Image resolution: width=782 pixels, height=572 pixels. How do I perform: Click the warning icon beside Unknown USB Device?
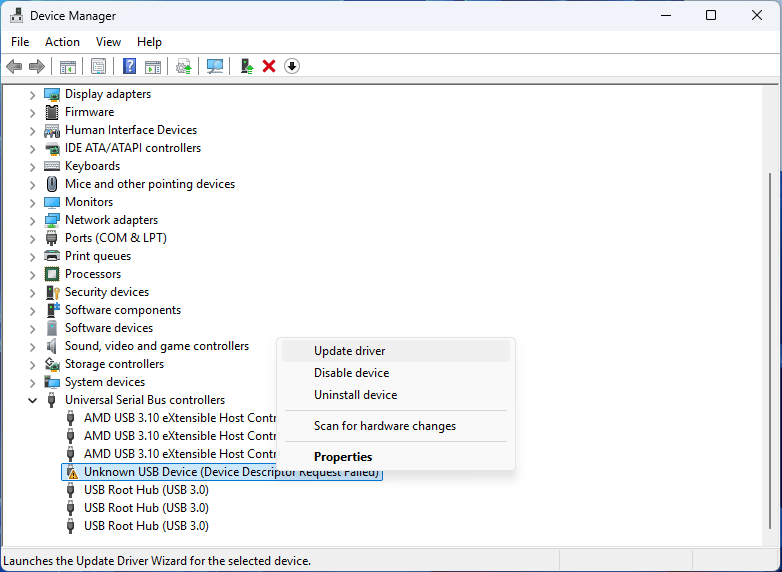(73, 472)
